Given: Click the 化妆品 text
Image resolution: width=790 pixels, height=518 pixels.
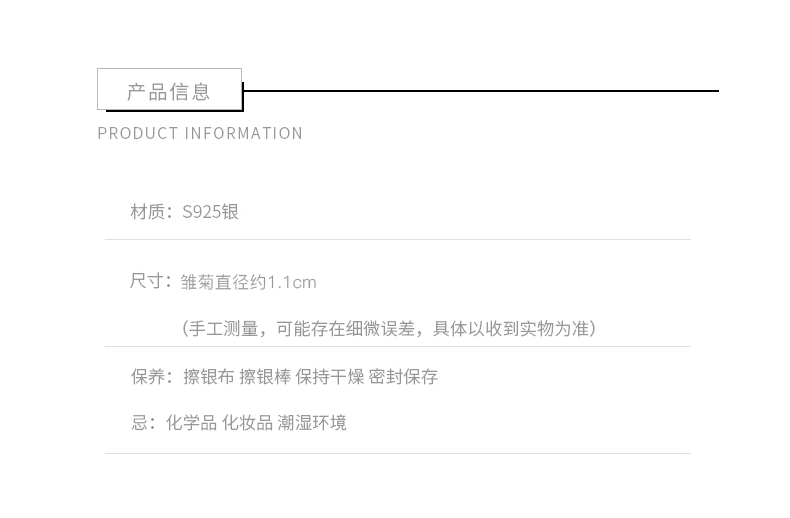Looking at the screenshot, I should [x=247, y=422].
